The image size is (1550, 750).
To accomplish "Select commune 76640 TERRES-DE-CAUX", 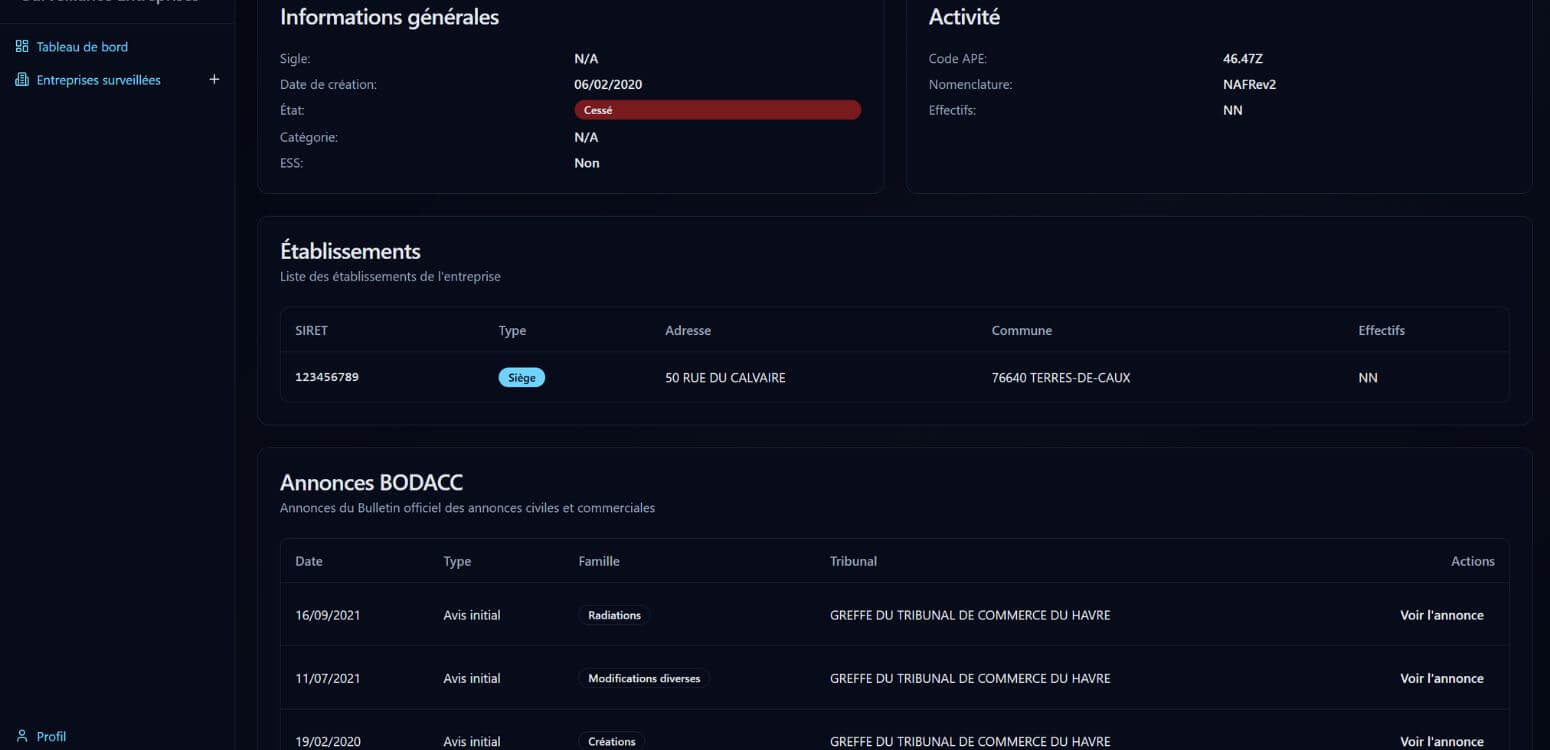I will [x=1061, y=377].
